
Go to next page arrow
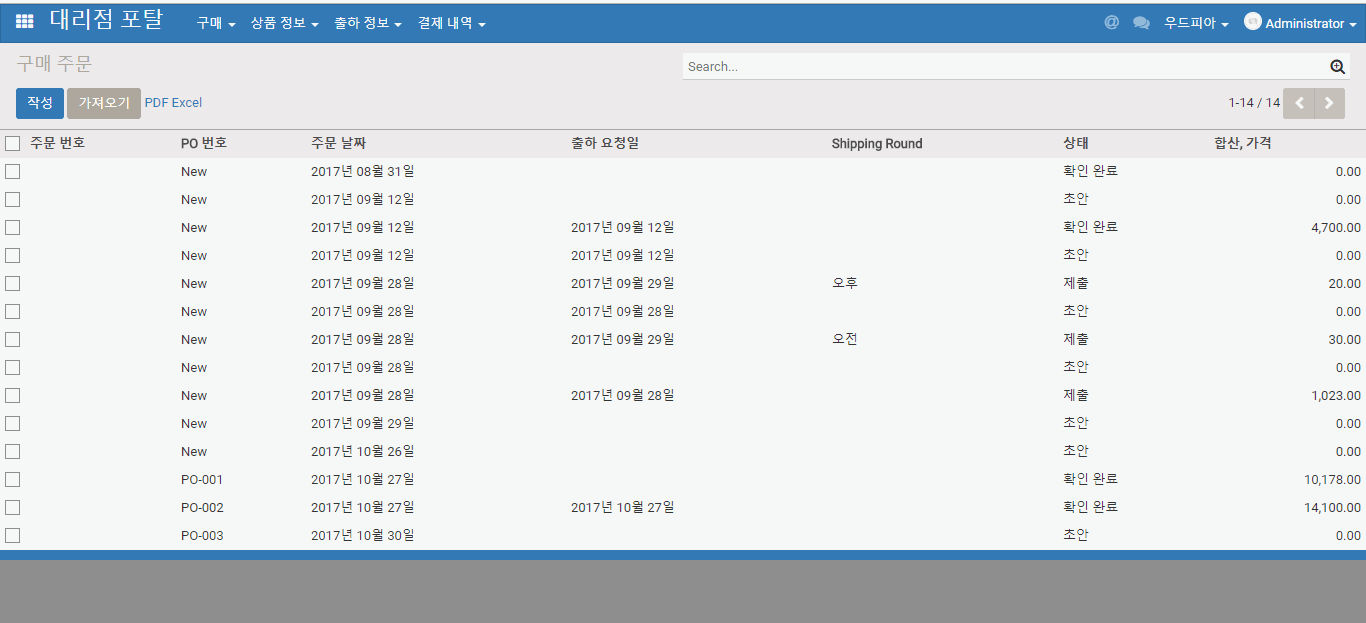(1329, 103)
